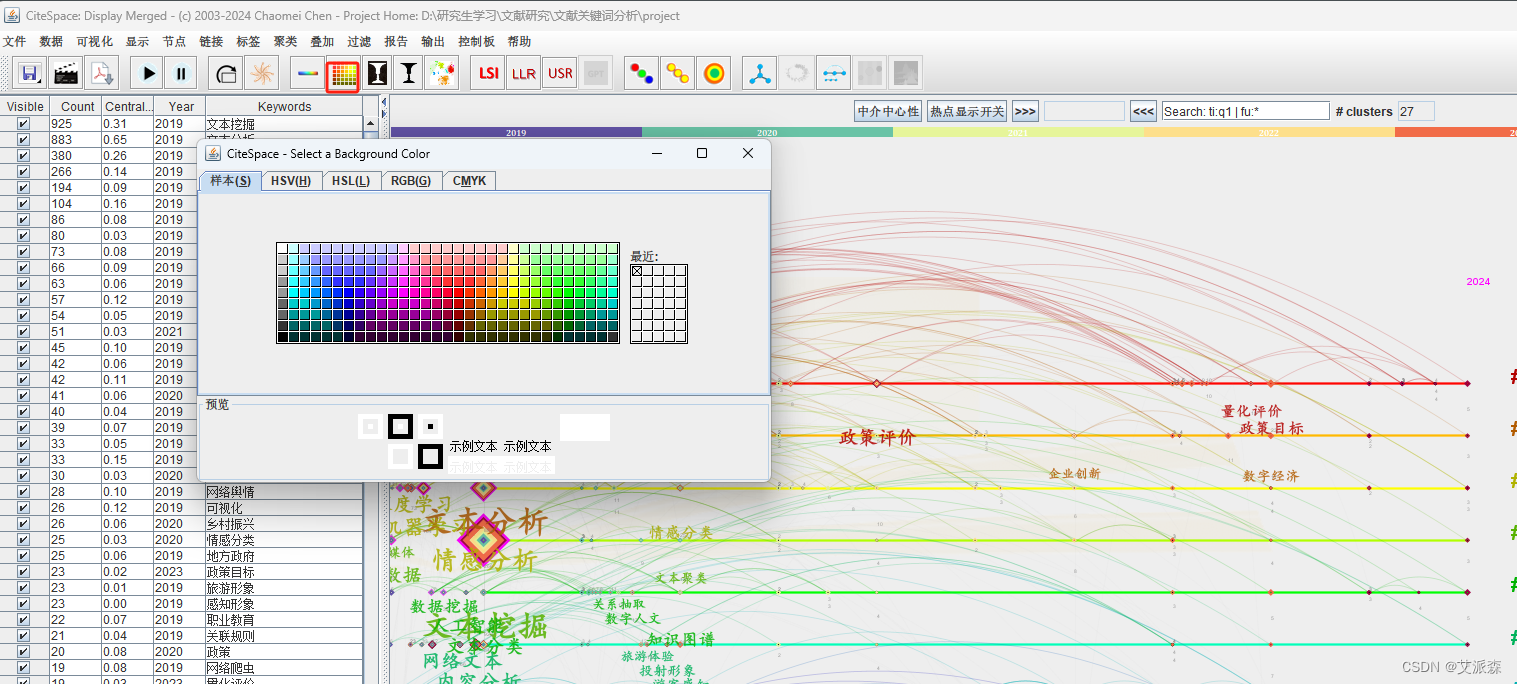1517x684 pixels.
Task: Label clusters using the LSI icon
Action: [488, 73]
